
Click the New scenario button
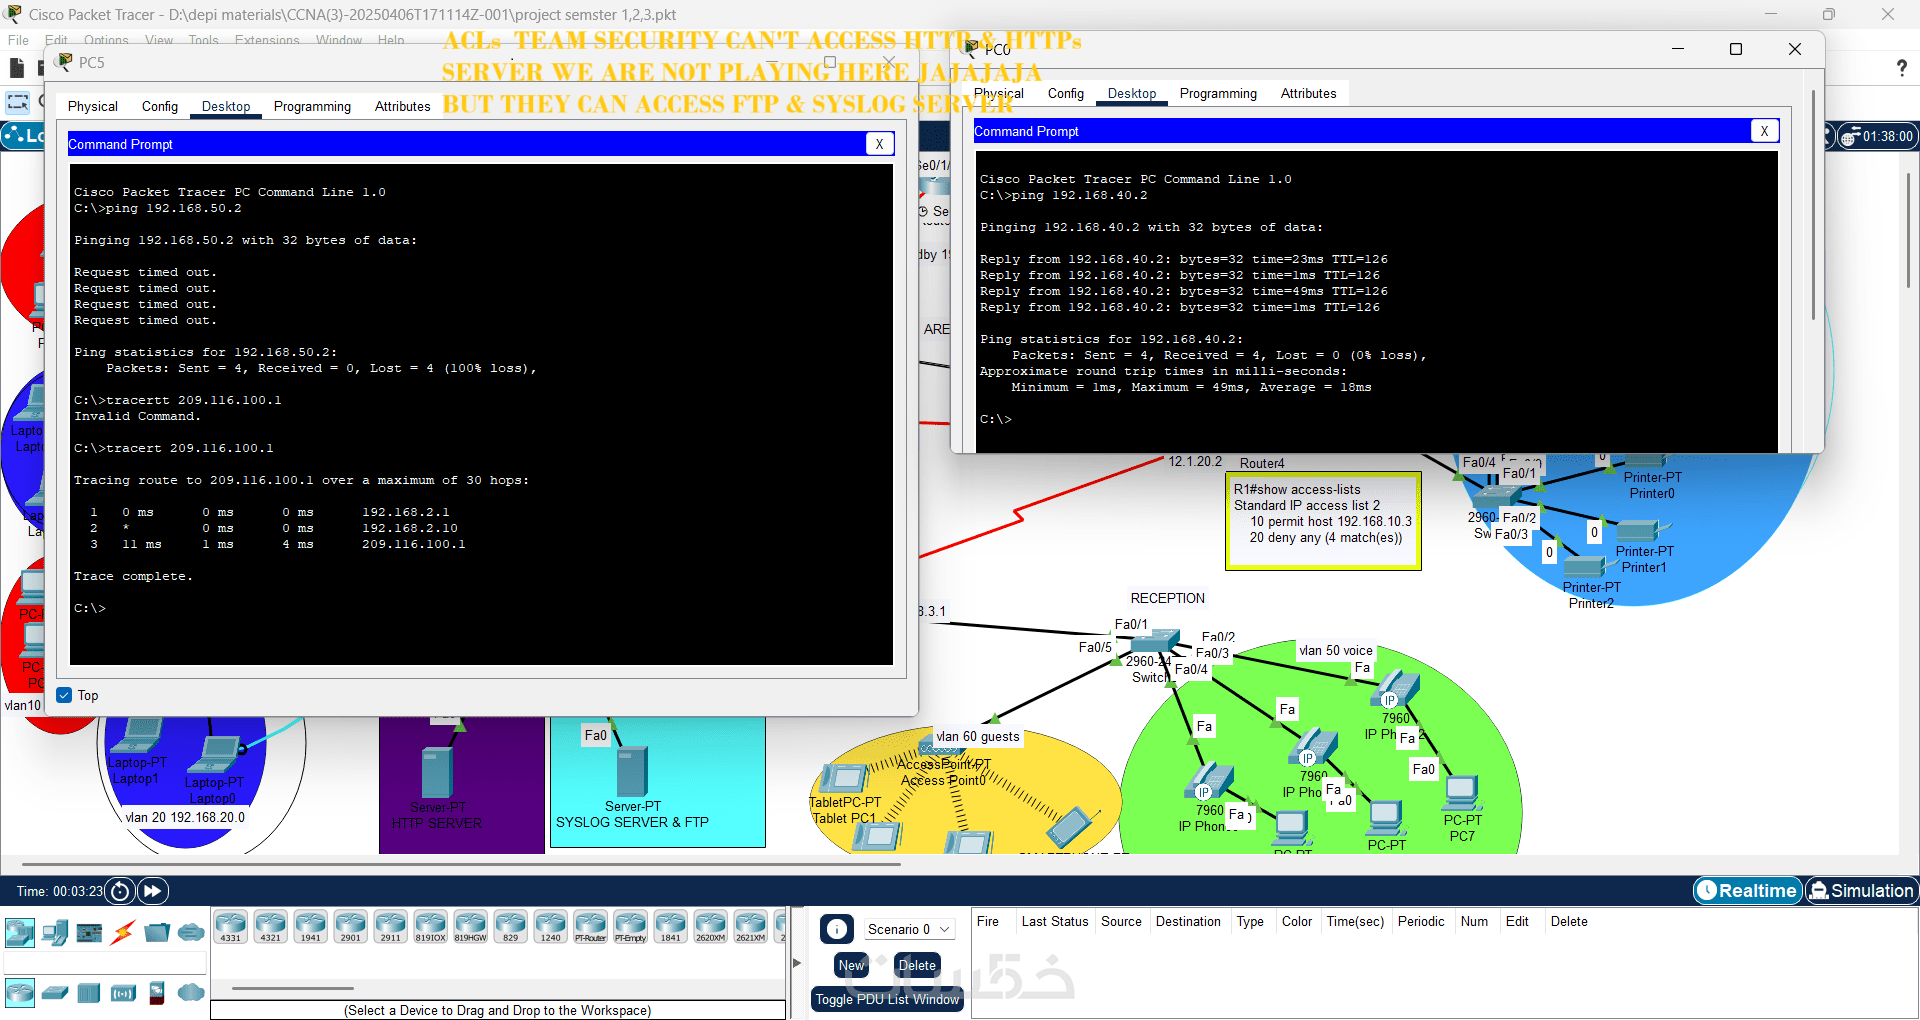point(852,965)
